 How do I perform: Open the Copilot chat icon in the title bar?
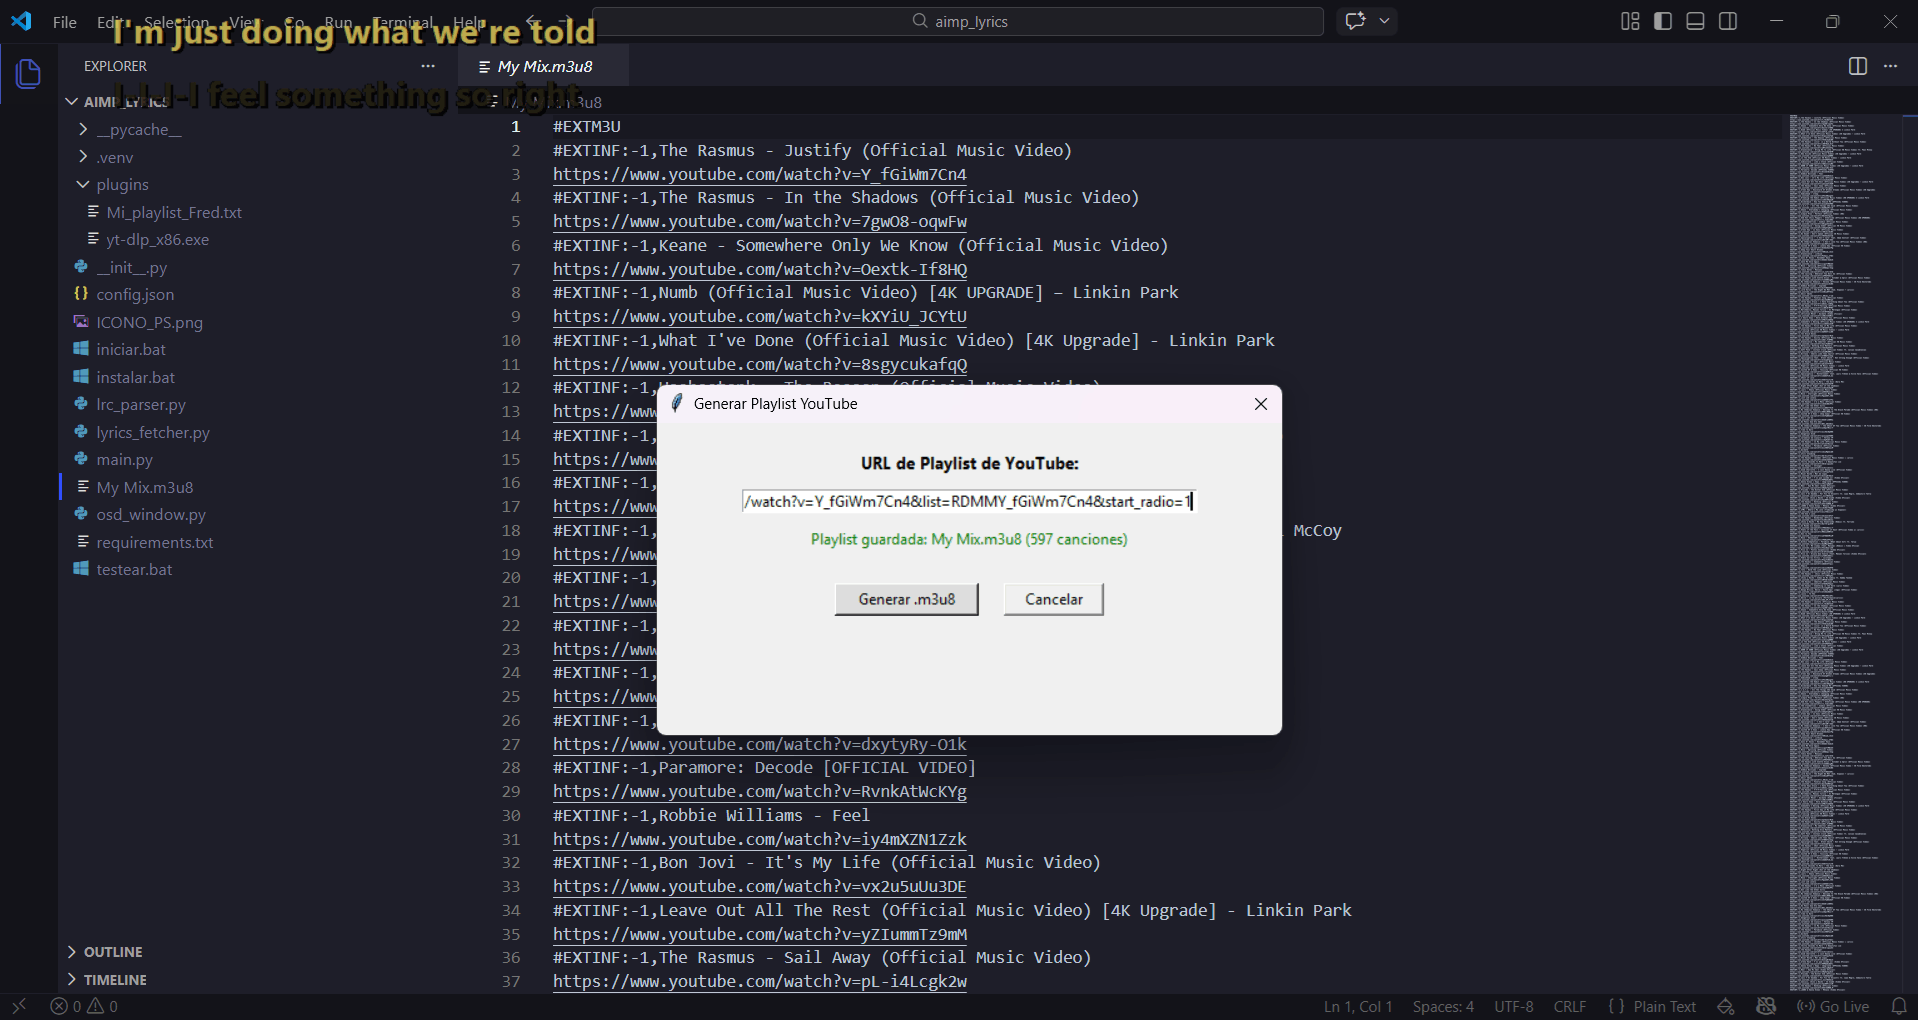(x=1356, y=21)
